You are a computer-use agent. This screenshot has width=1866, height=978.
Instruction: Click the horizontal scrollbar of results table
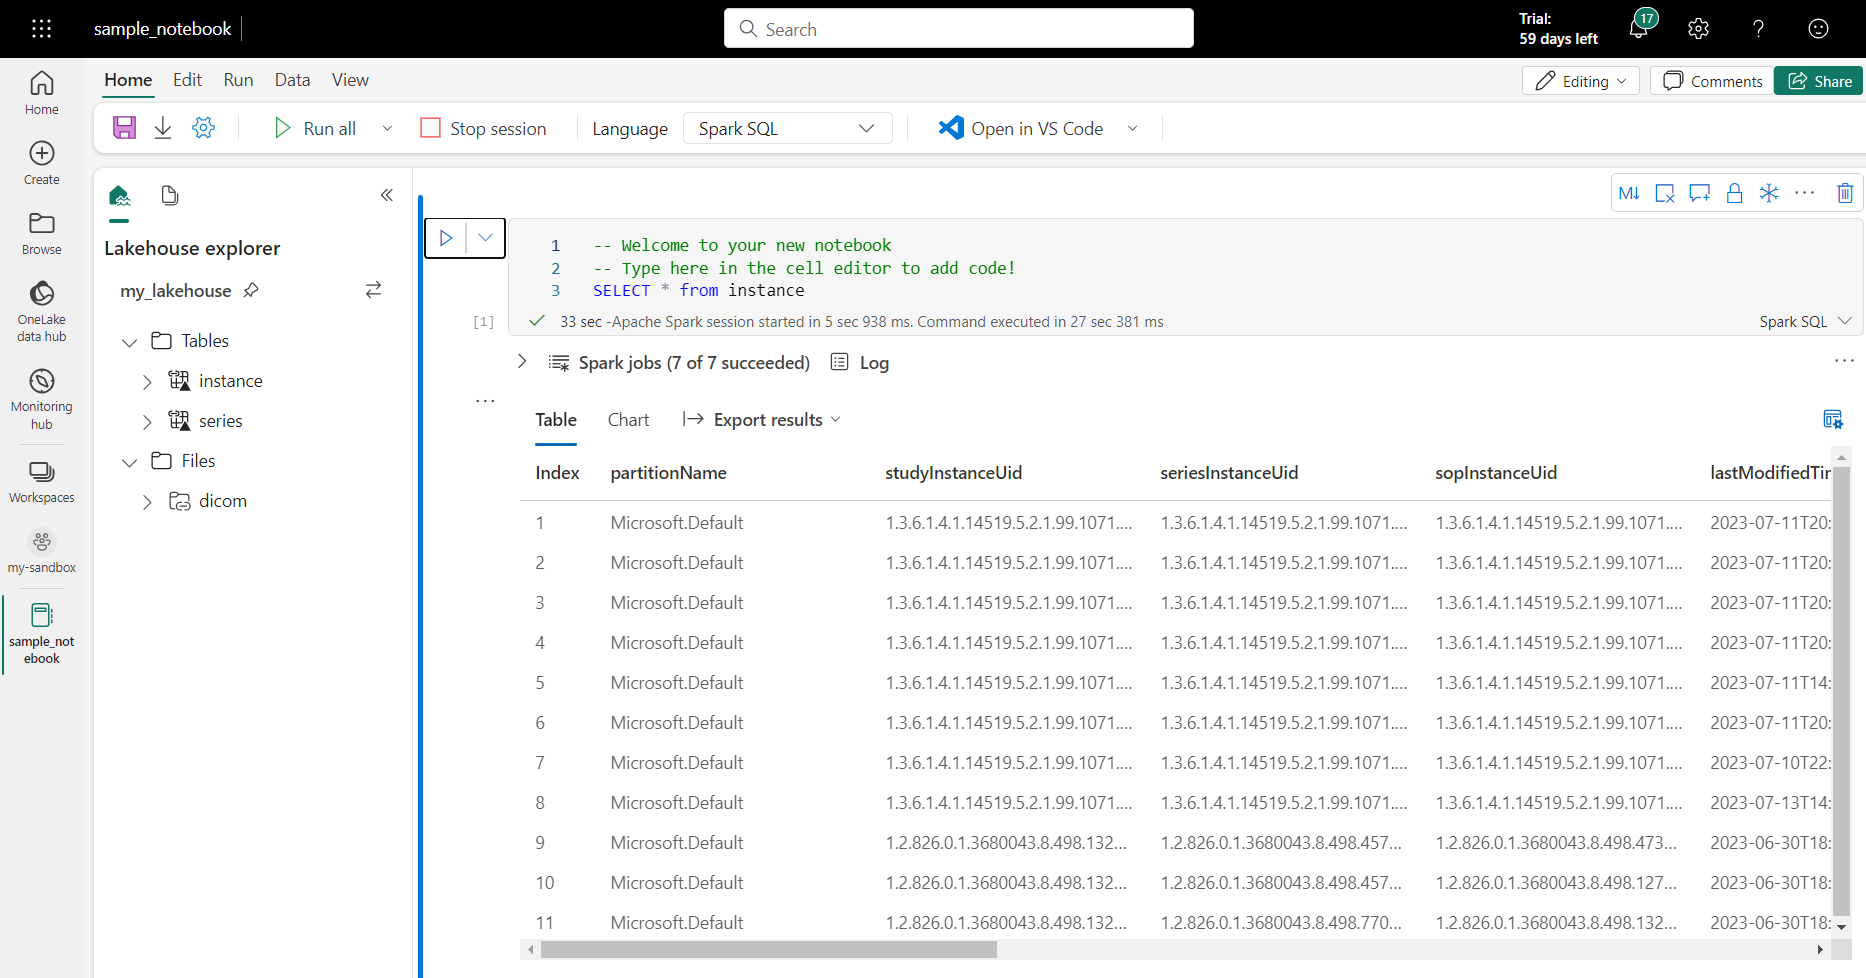[768, 949]
